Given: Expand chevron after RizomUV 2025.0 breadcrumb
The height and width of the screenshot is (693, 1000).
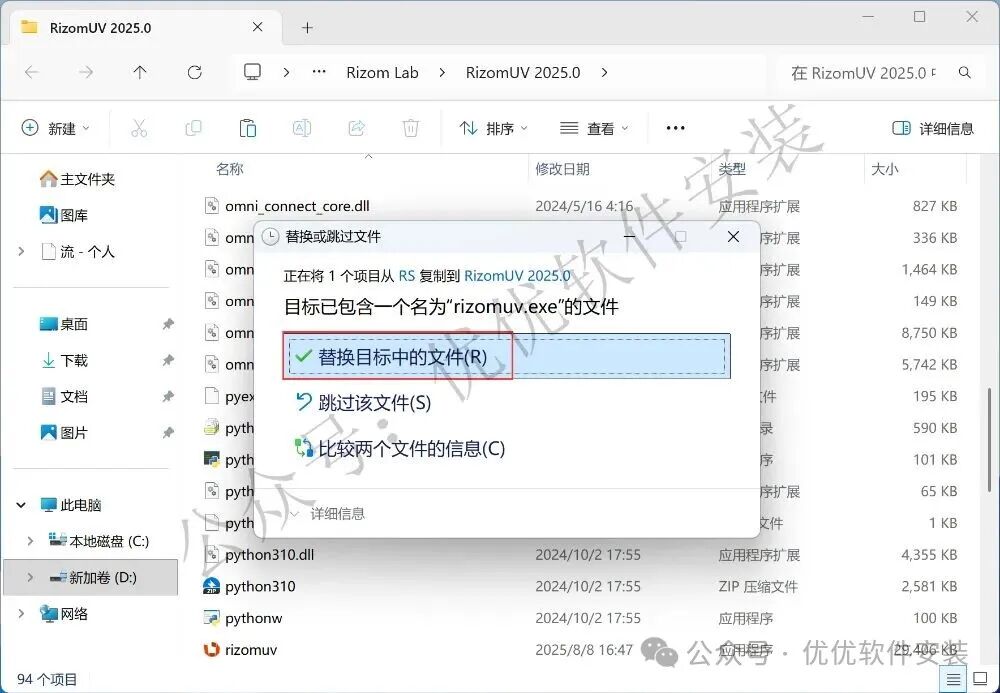Looking at the screenshot, I should click(604, 73).
